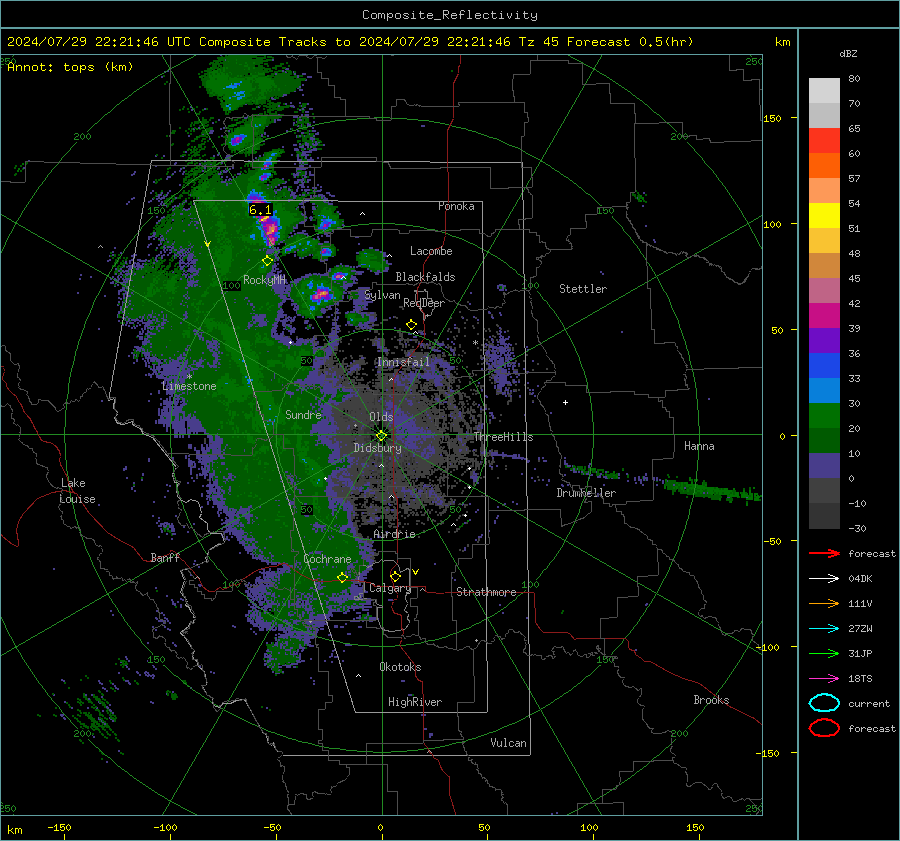Click the 18TS track label

860,679
